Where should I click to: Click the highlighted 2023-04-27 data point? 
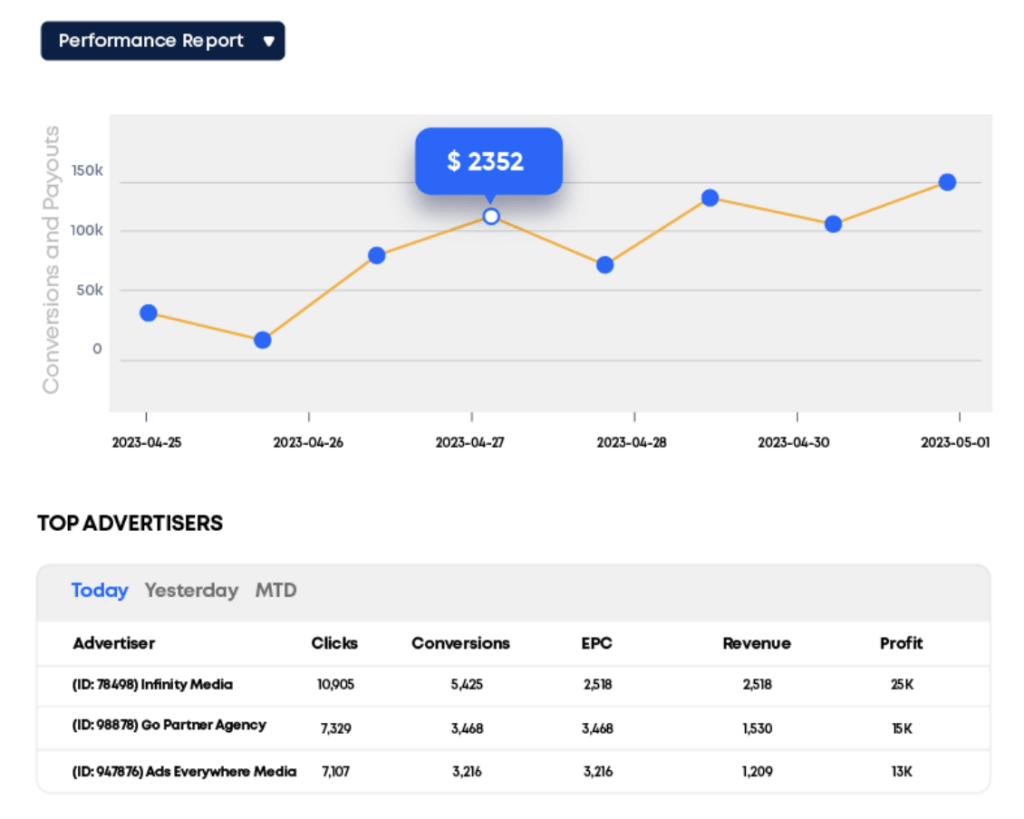(x=490, y=215)
